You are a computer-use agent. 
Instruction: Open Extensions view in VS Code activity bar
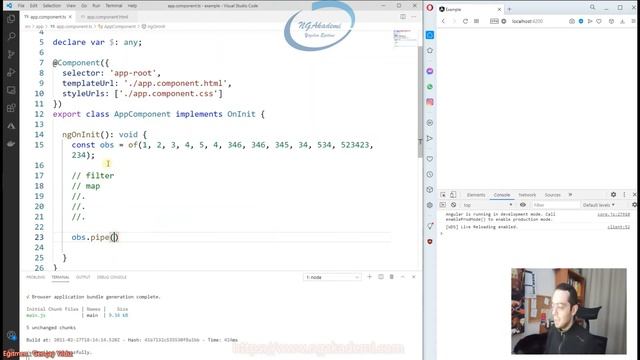click(x=11, y=108)
